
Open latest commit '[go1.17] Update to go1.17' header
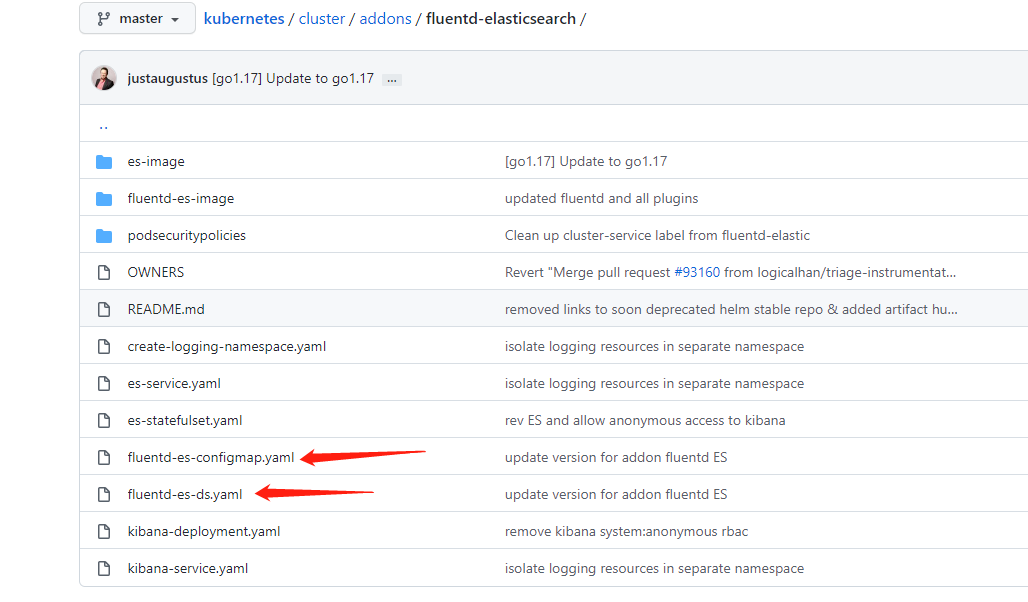click(x=293, y=79)
